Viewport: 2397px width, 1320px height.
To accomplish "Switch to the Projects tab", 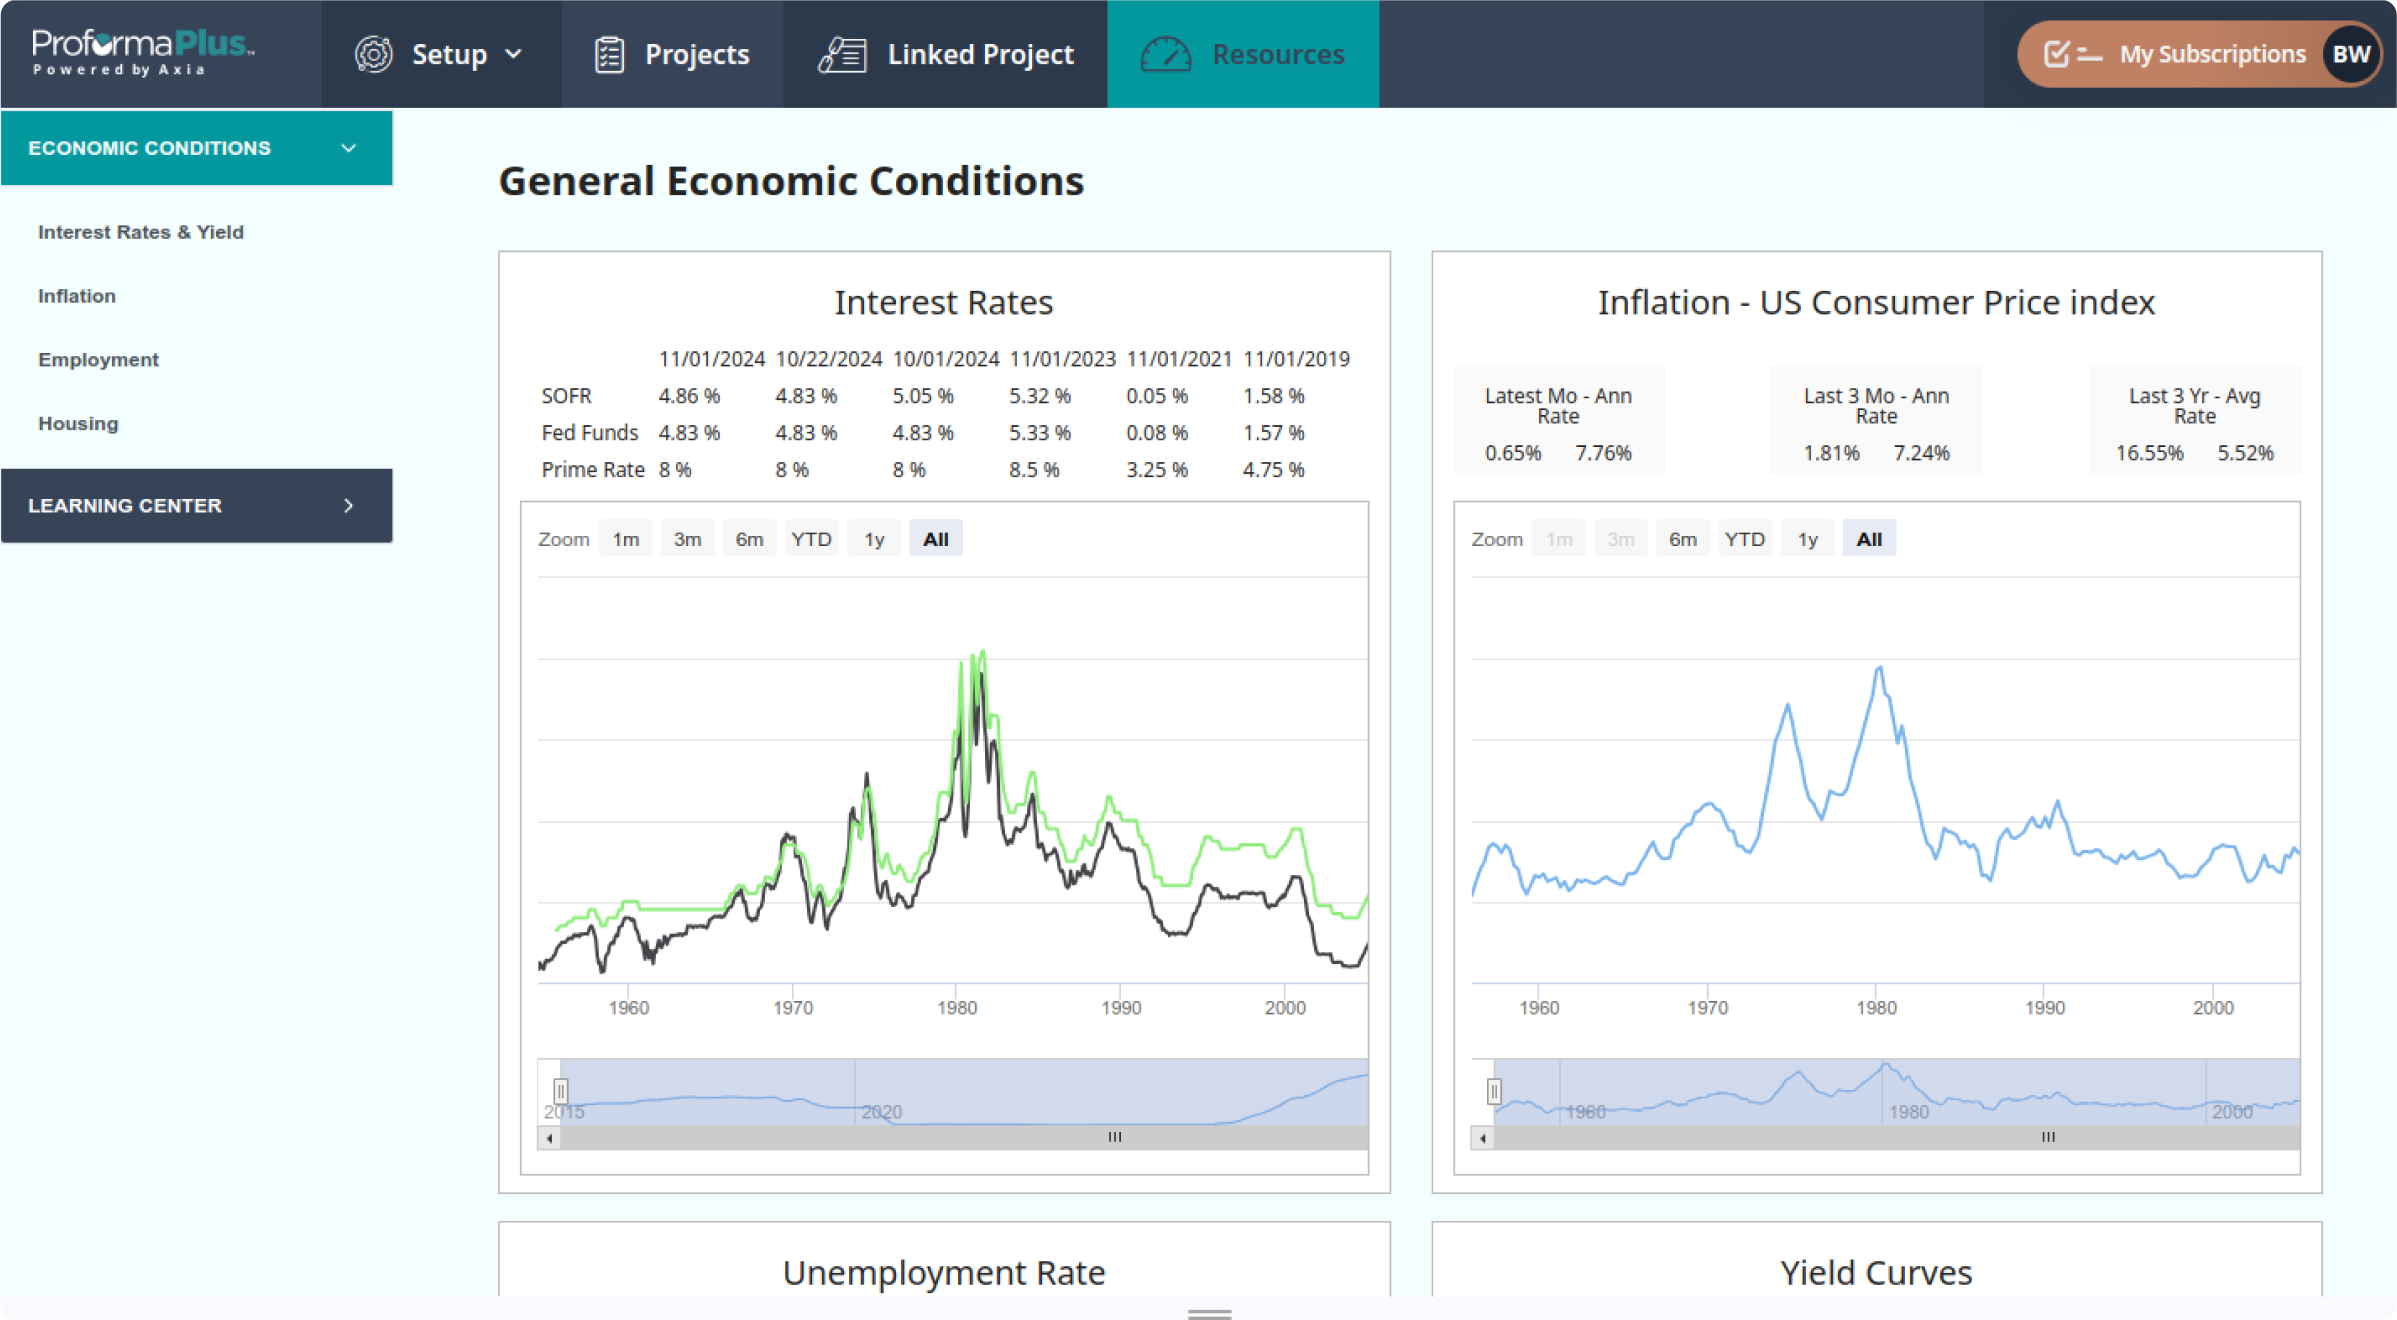I will click(x=696, y=54).
